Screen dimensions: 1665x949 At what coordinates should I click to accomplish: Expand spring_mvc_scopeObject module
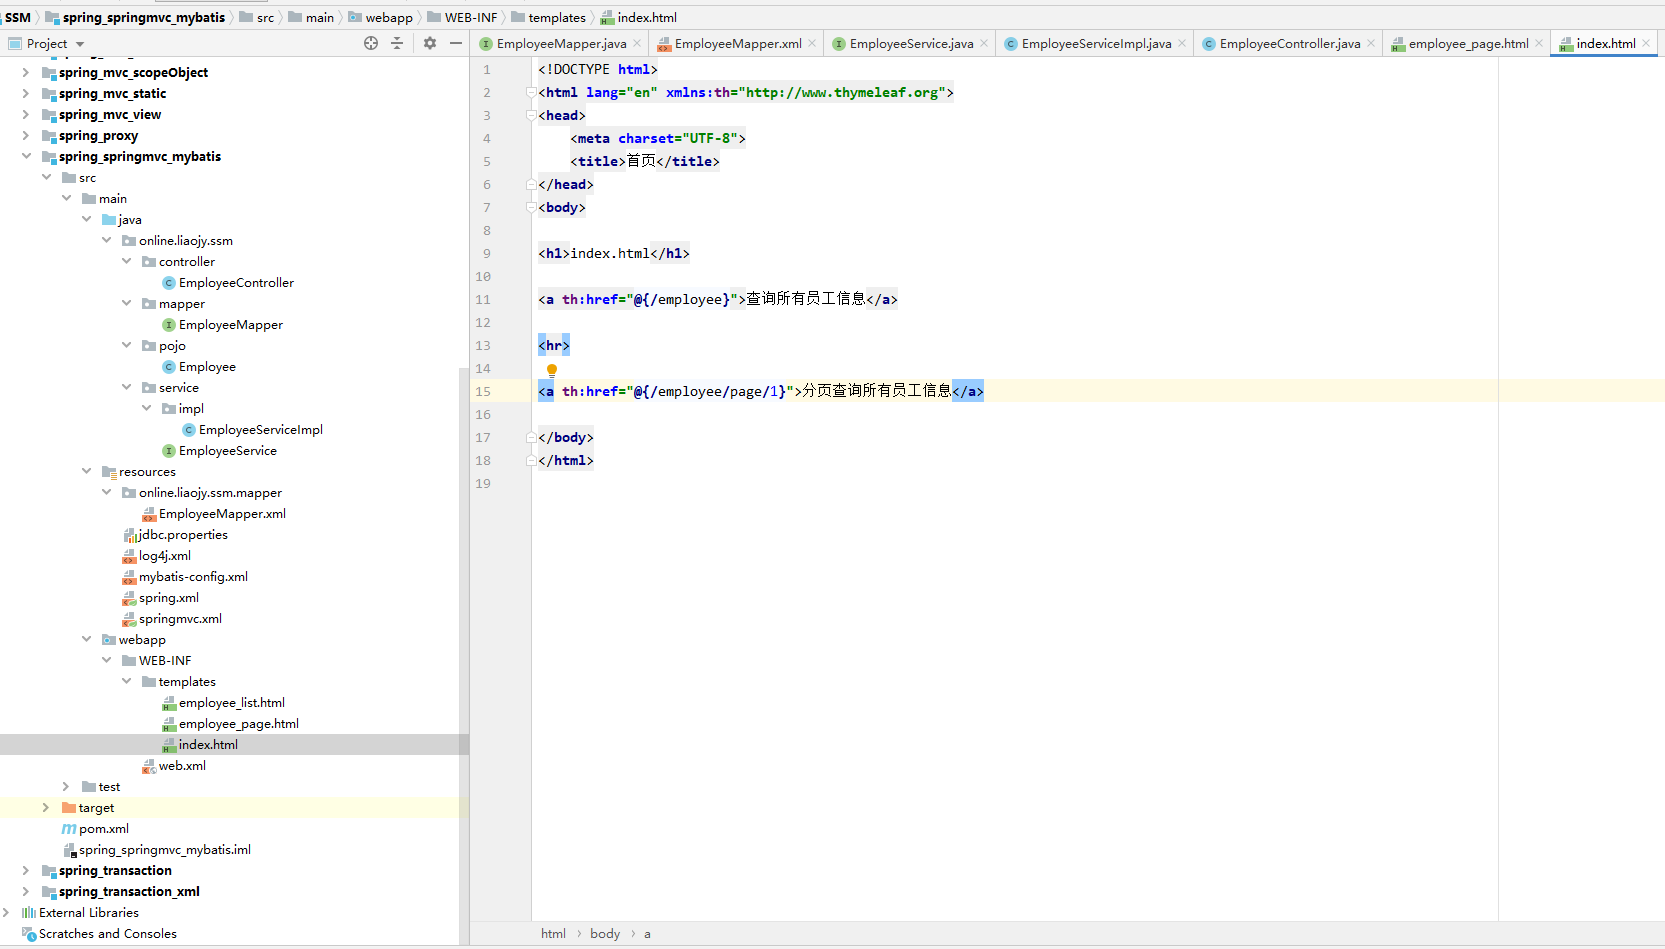pyautogui.click(x=26, y=72)
